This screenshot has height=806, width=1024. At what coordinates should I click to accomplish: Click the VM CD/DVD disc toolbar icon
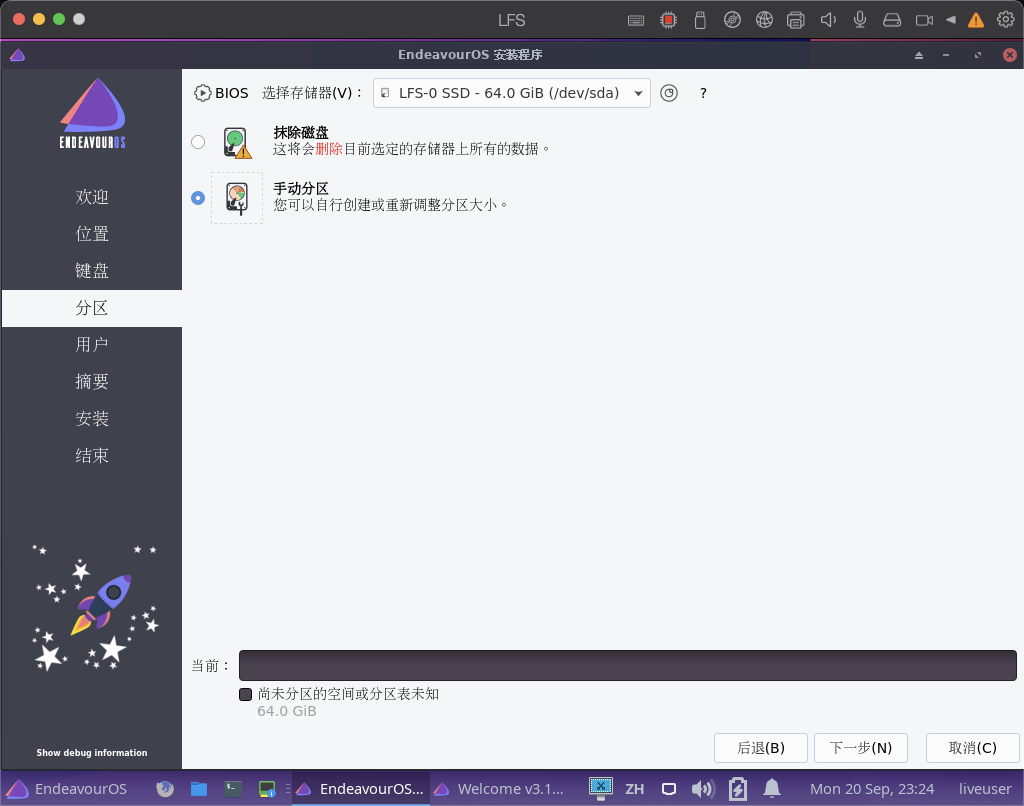tap(732, 20)
